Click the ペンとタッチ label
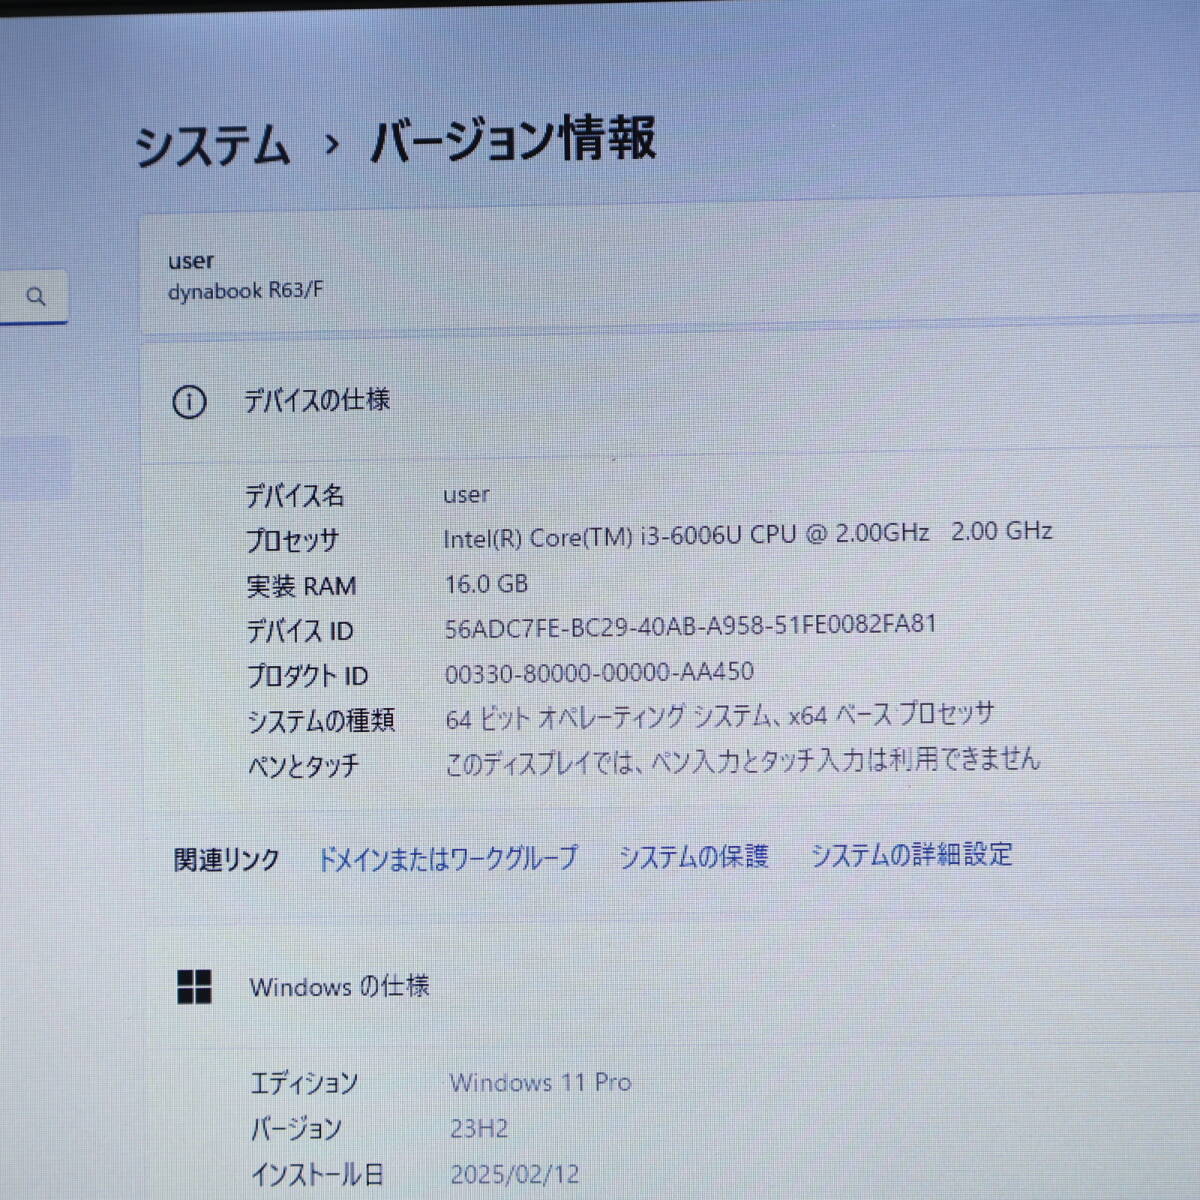Screen dimensions: 1200x1200 point(303,766)
